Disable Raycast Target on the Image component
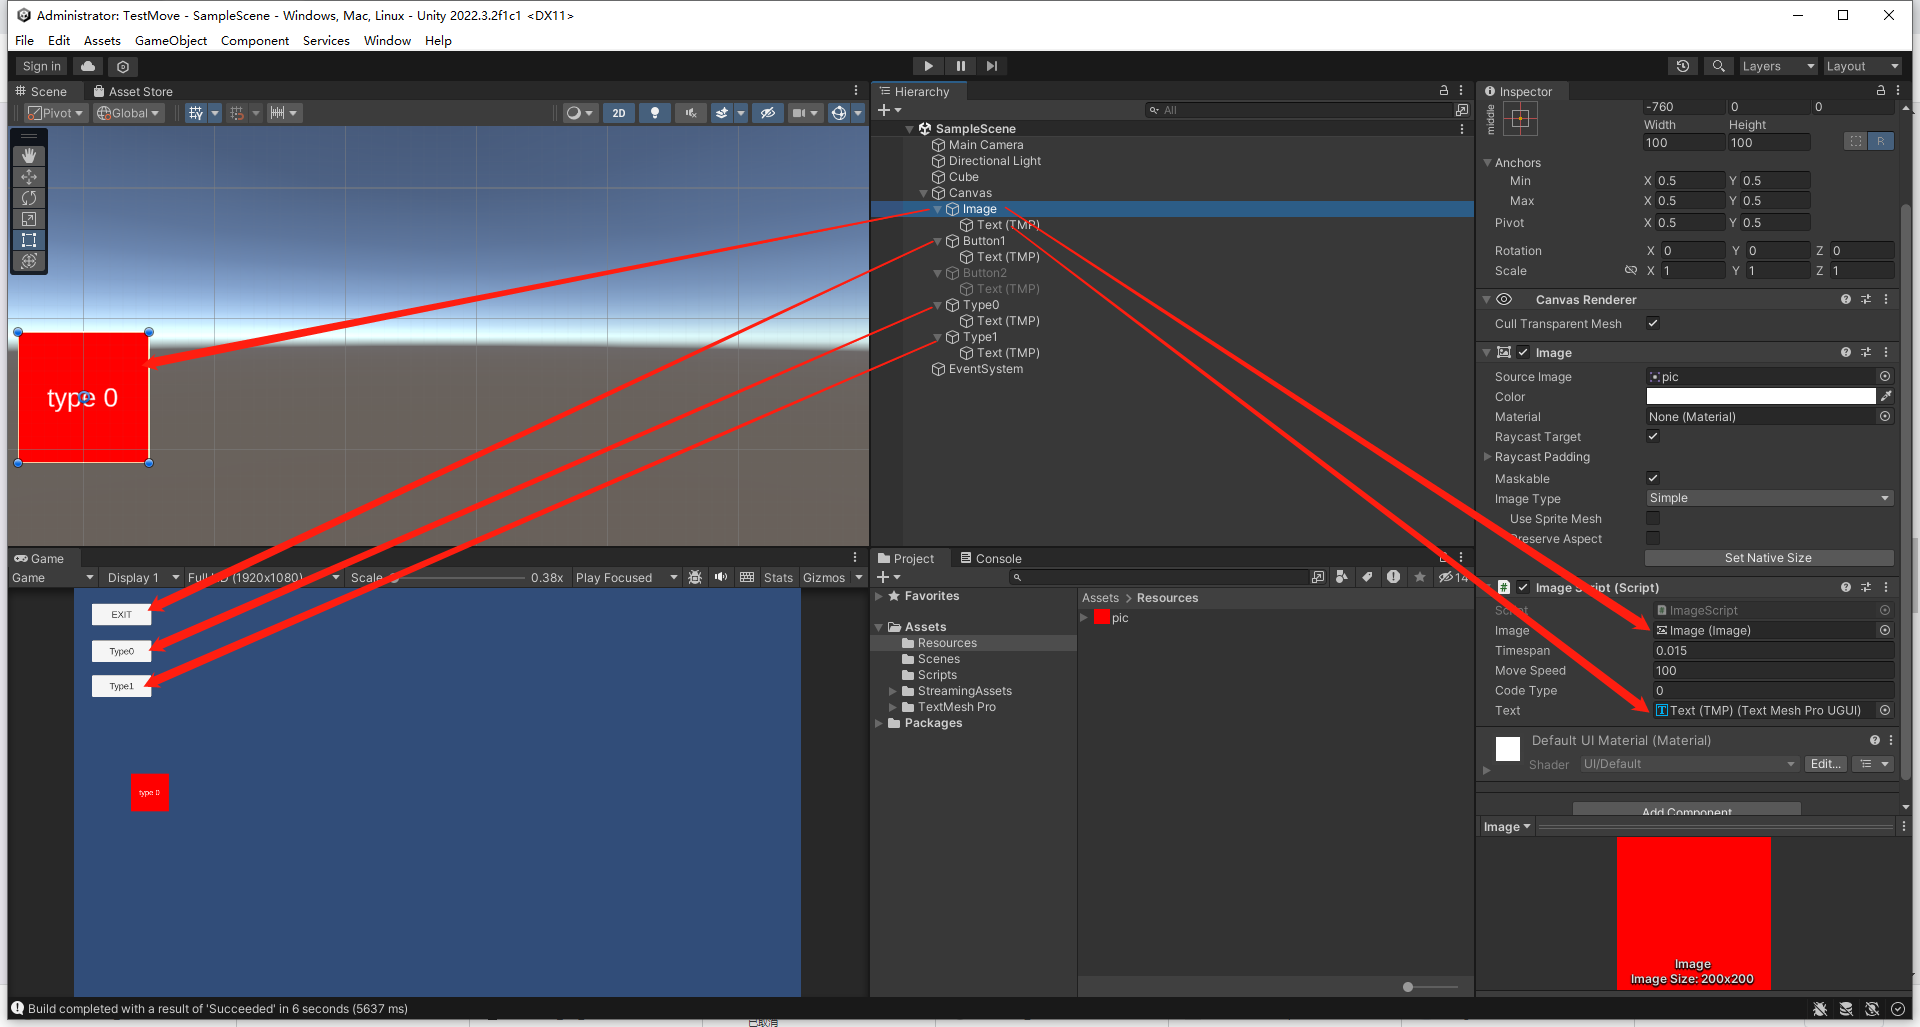Viewport: 1920px width, 1027px height. 1652,436
